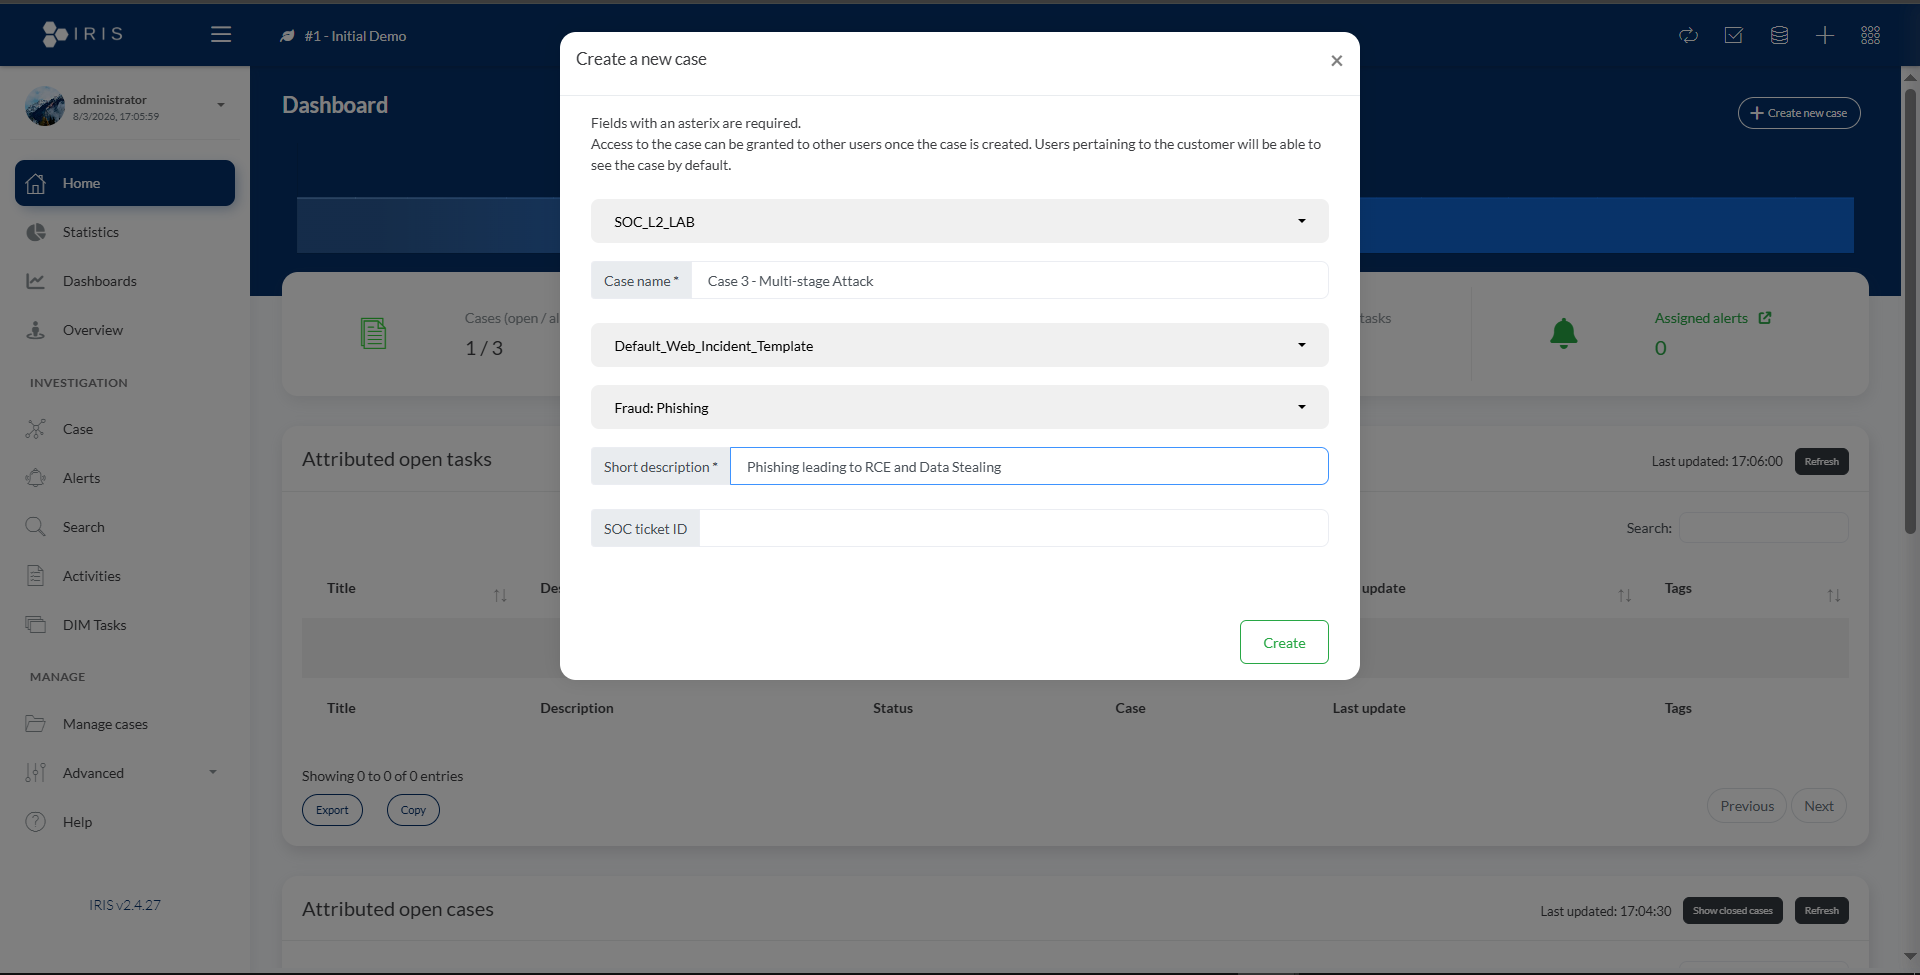Open the tasks checkmark icon in top bar

1734,36
